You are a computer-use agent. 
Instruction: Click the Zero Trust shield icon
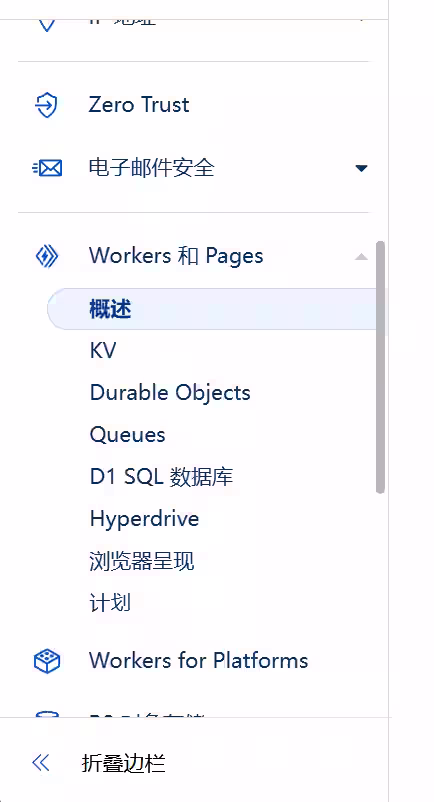click(x=47, y=105)
